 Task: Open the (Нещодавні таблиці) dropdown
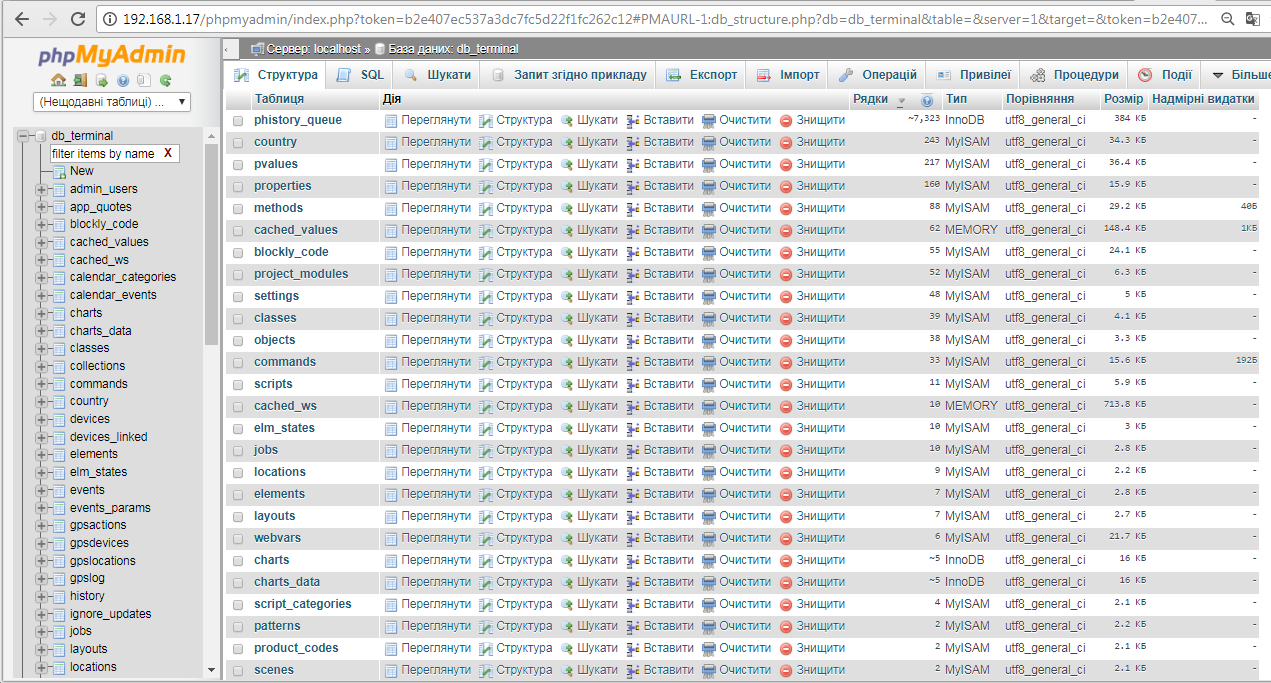tap(110, 101)
